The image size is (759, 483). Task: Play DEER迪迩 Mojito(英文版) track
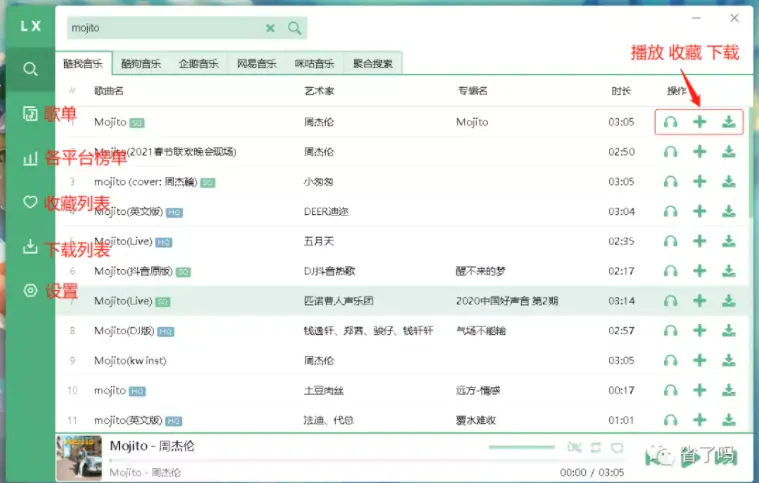[670, 211]
